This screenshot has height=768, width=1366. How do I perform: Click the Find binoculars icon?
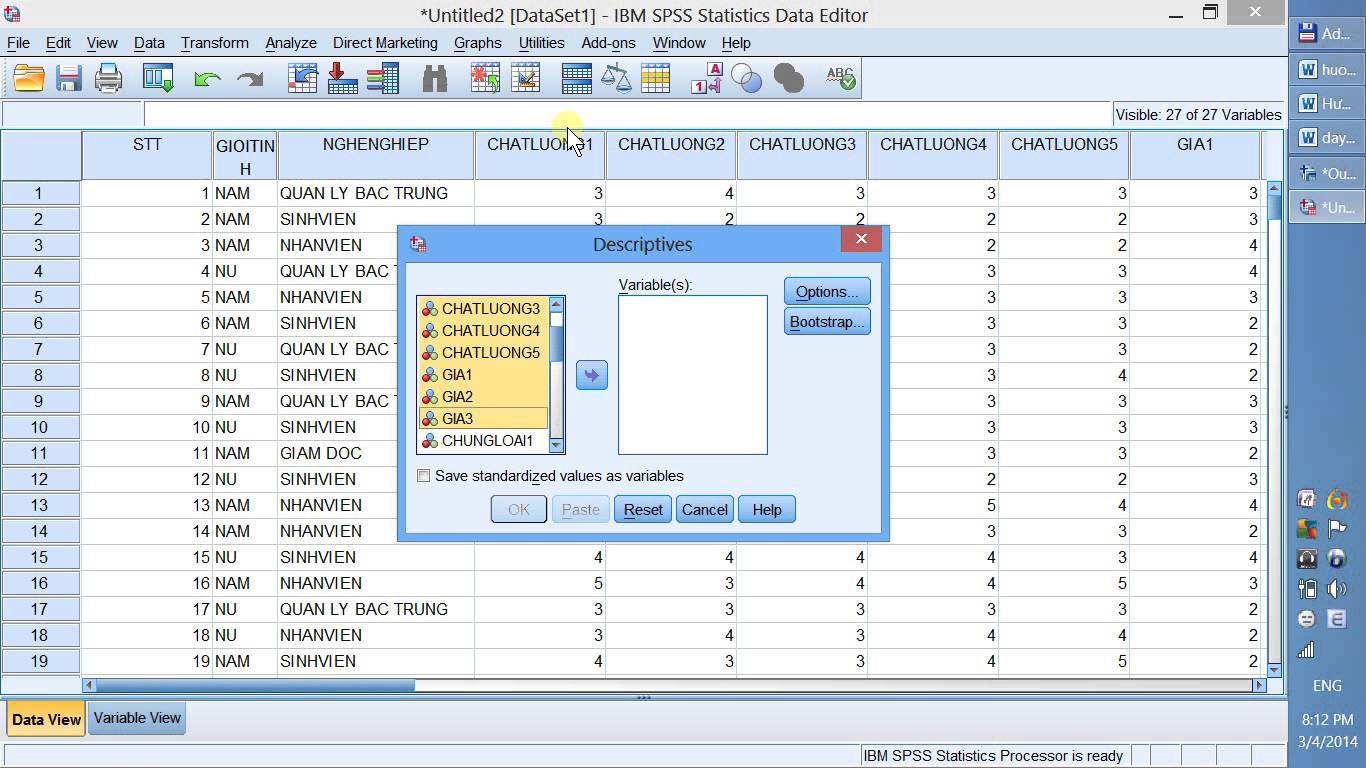[x=435, y=78]
